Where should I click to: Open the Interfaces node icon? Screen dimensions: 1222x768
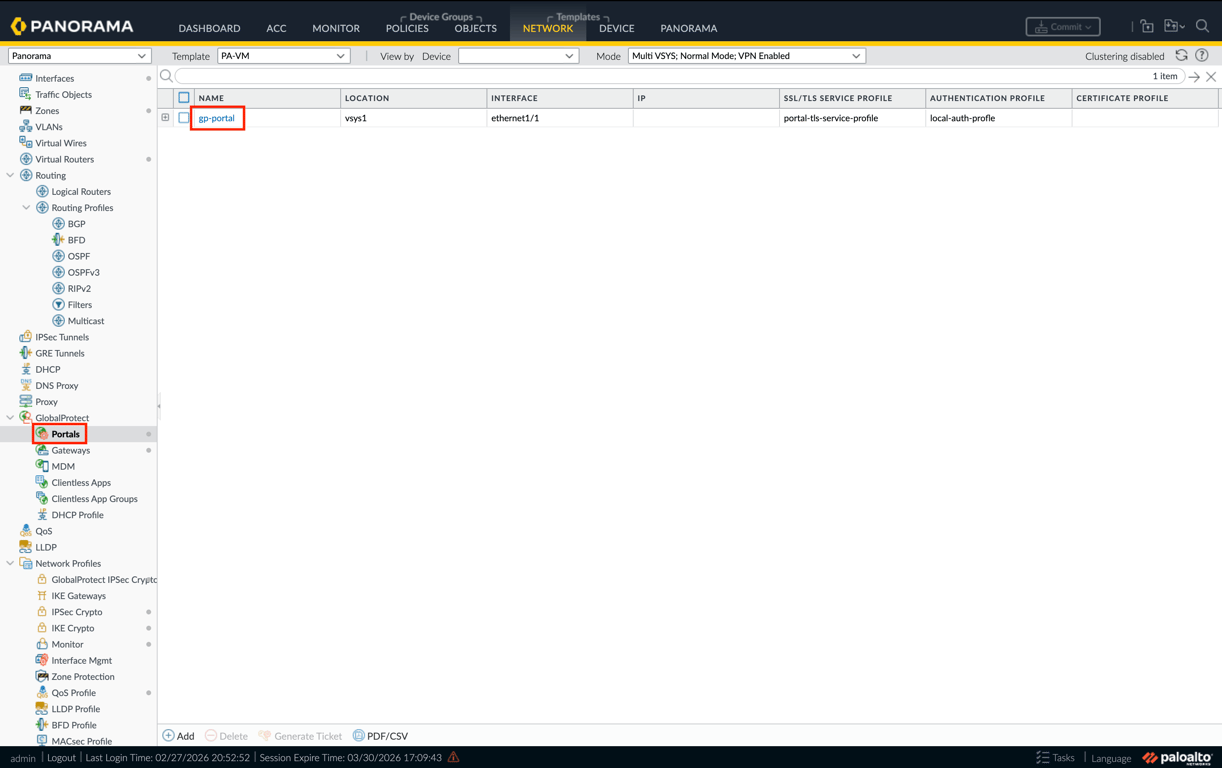pyautogui.click(x=26, y=78)
